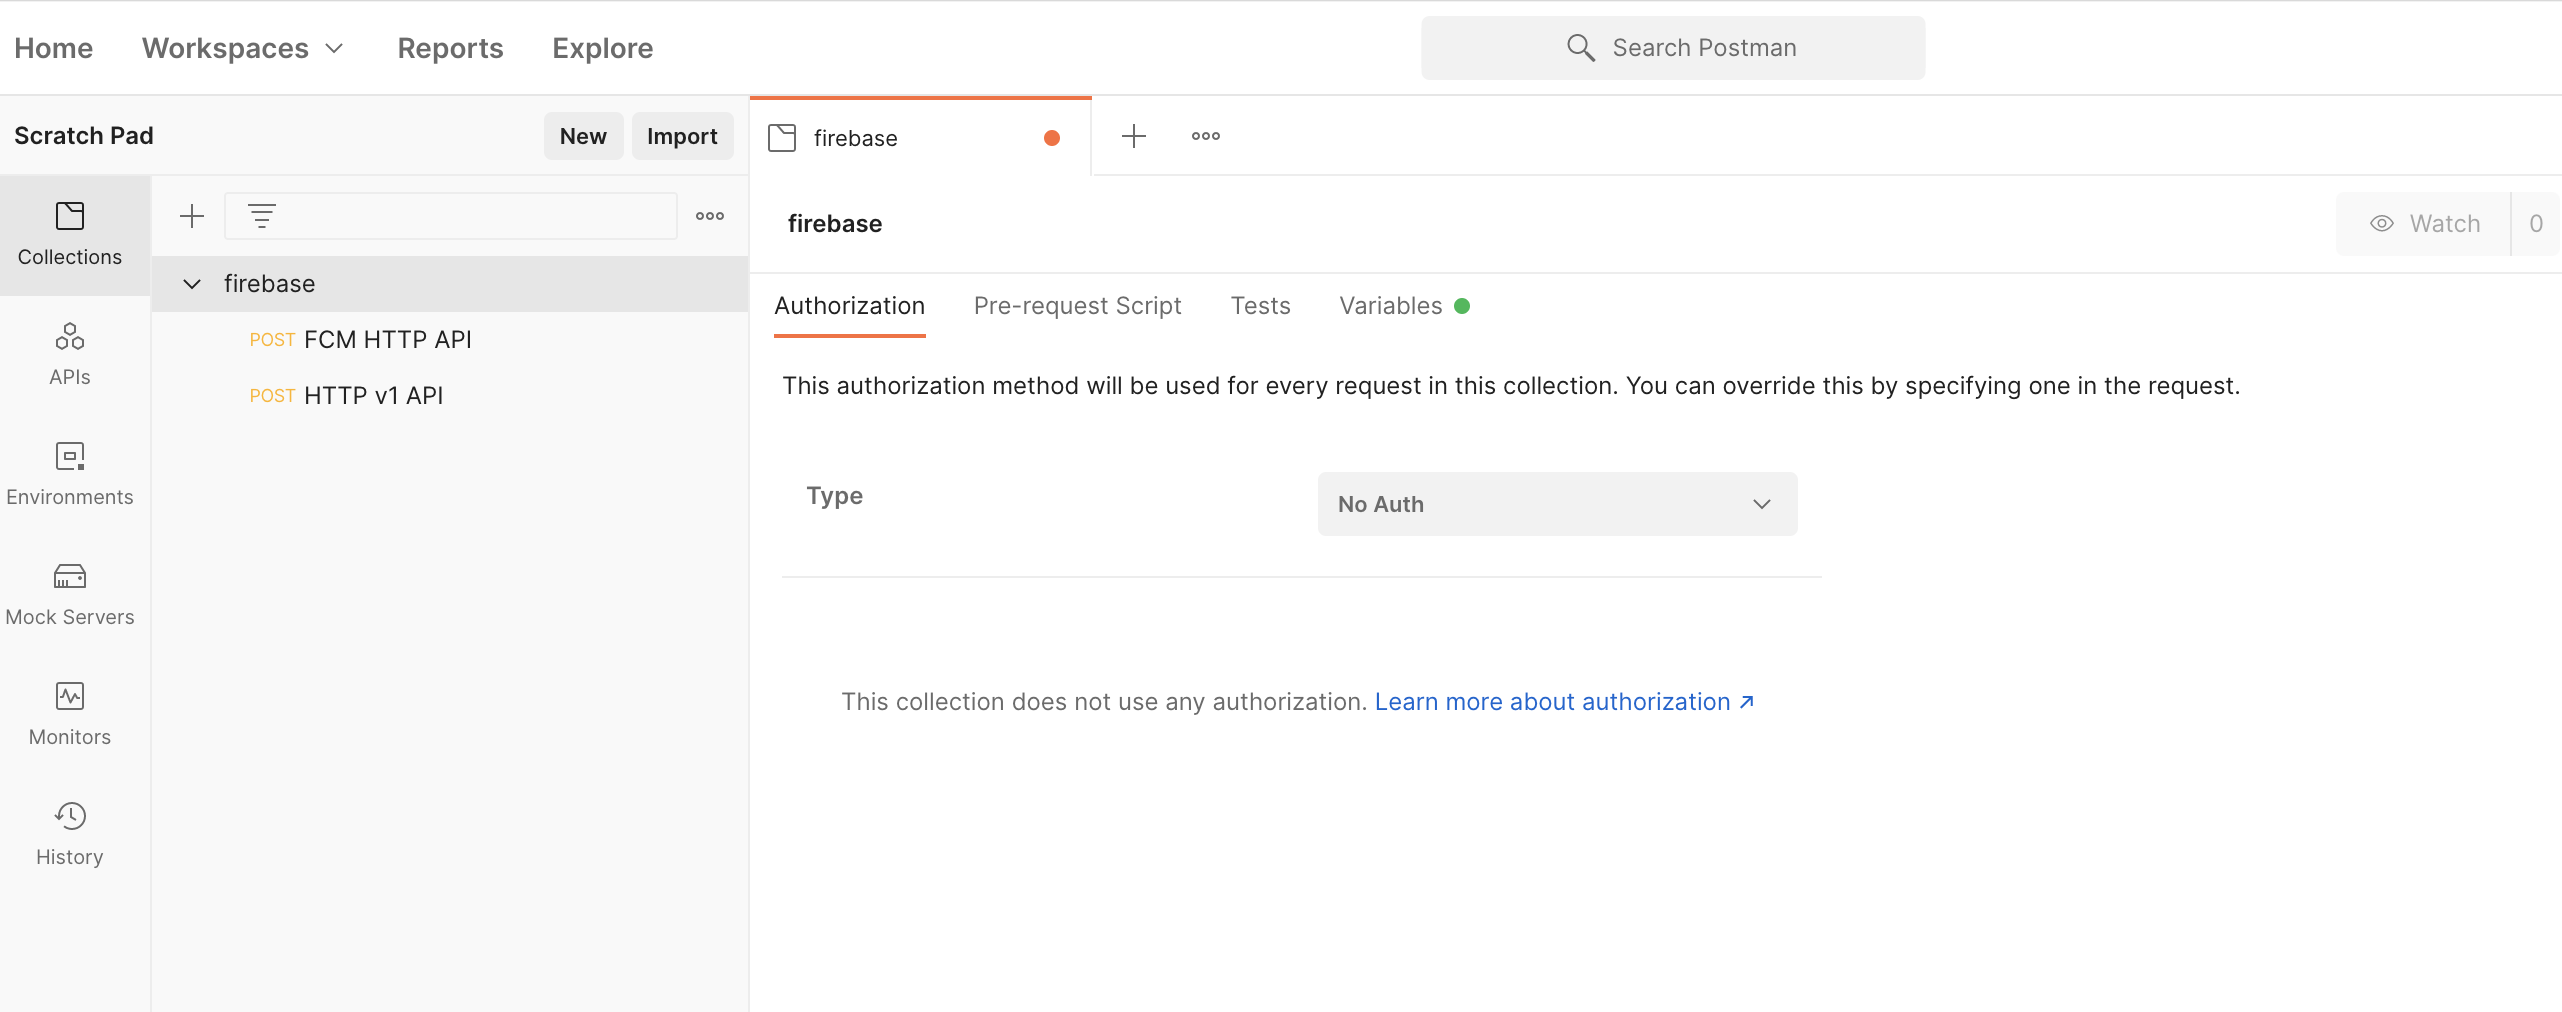Click the New button
The width and height of the screenshot is (2562, 1012).
[x=583, y=136]
